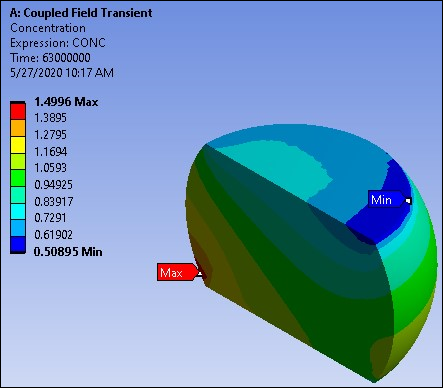This screenshot has width=443, height=388.
Task: Select the yellow legend color band
Action: (x=18, y=144)
